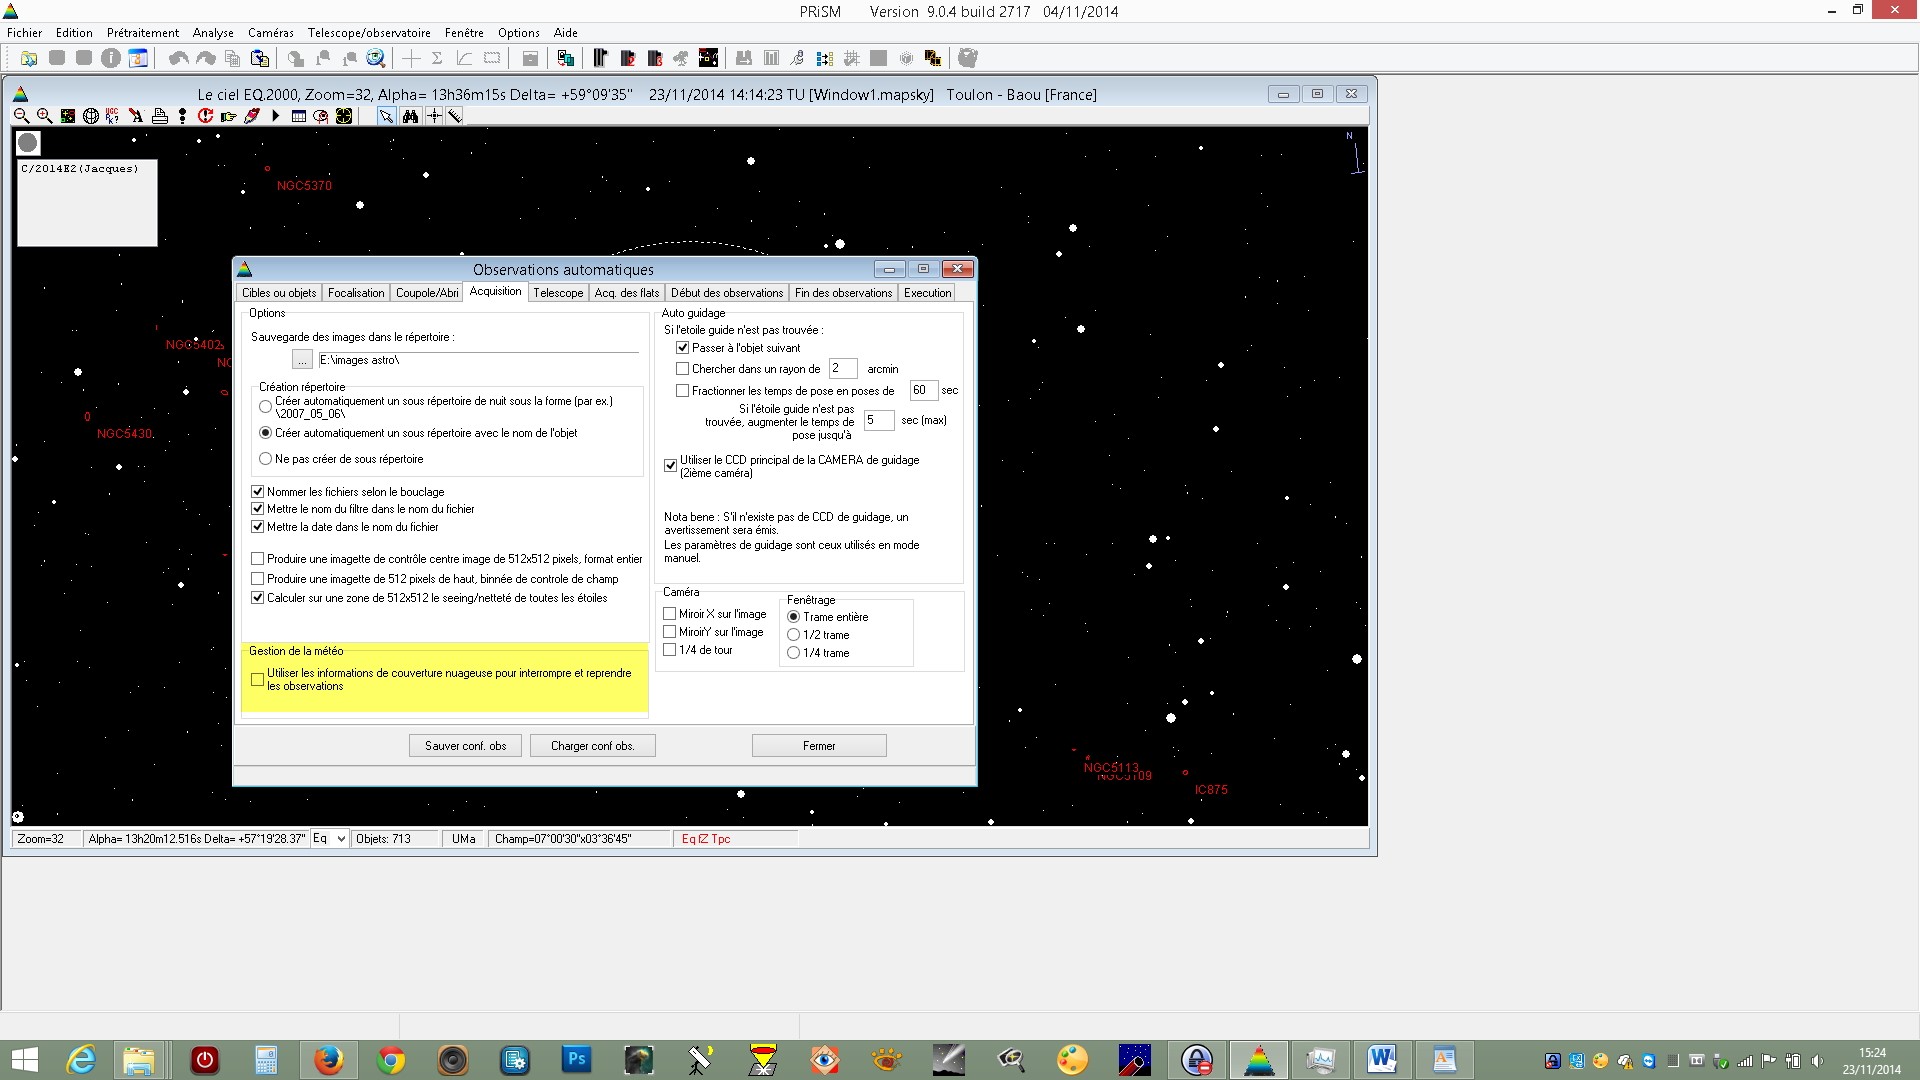Click the crosshair centering tool icon

coord(434,116)
